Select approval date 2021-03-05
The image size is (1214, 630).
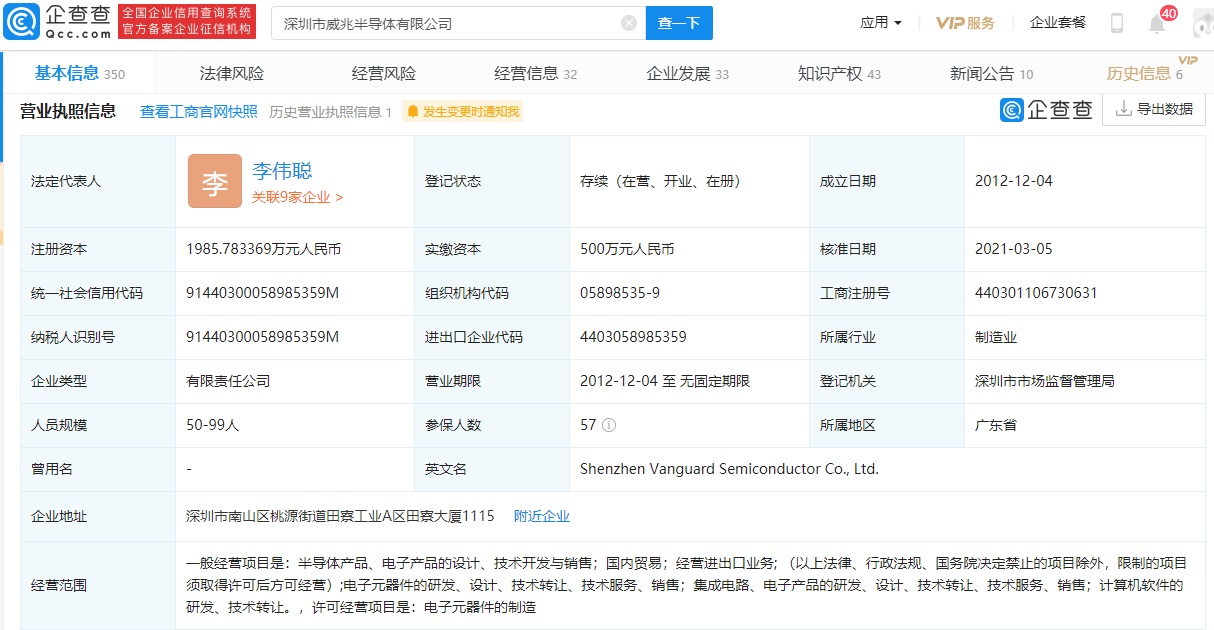(x=1014, y=249)
